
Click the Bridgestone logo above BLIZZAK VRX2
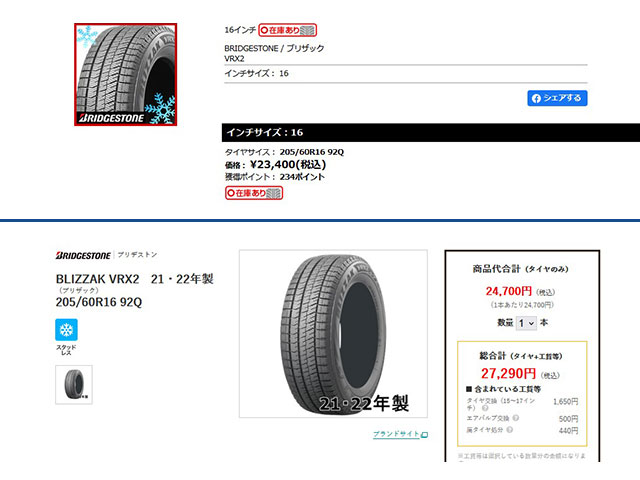(x=83, y=256)
